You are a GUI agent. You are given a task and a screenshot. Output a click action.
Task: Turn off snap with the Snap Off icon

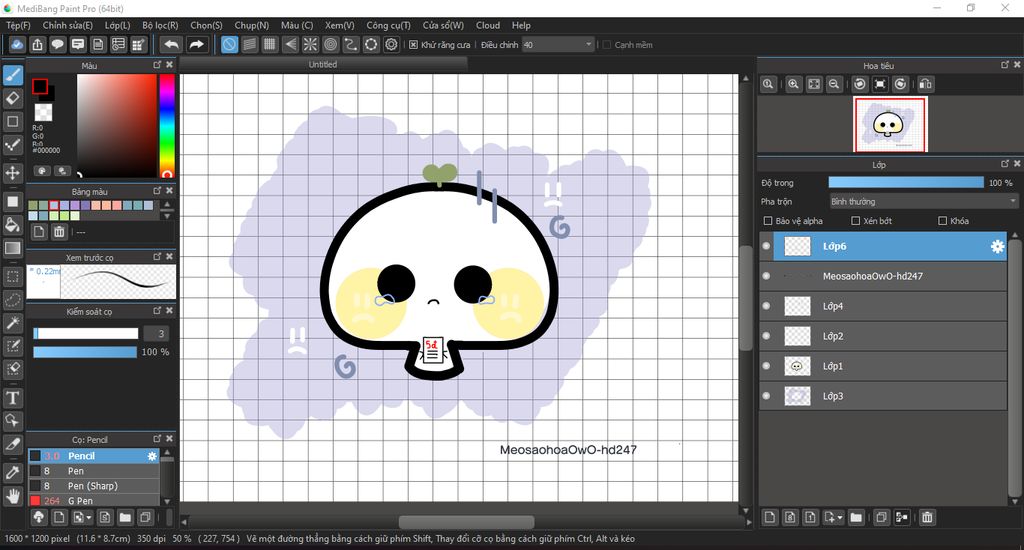(x=229, y=44)
